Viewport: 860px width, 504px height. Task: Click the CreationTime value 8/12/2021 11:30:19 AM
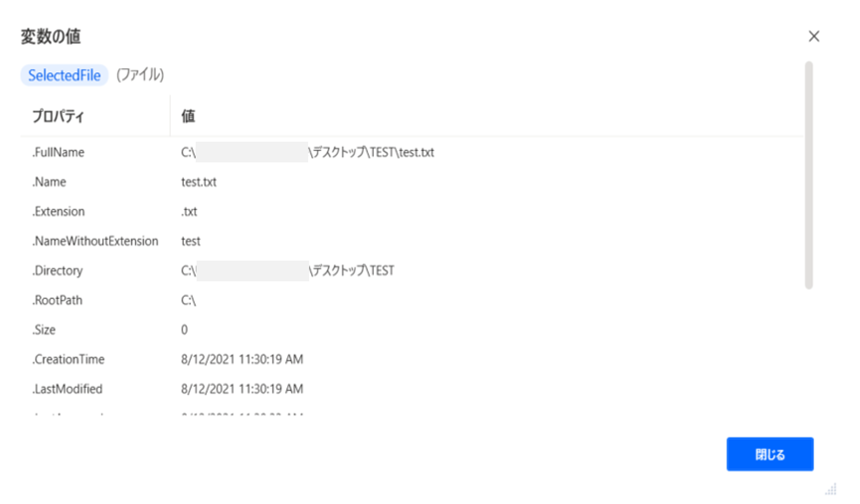tap(242, 360)
